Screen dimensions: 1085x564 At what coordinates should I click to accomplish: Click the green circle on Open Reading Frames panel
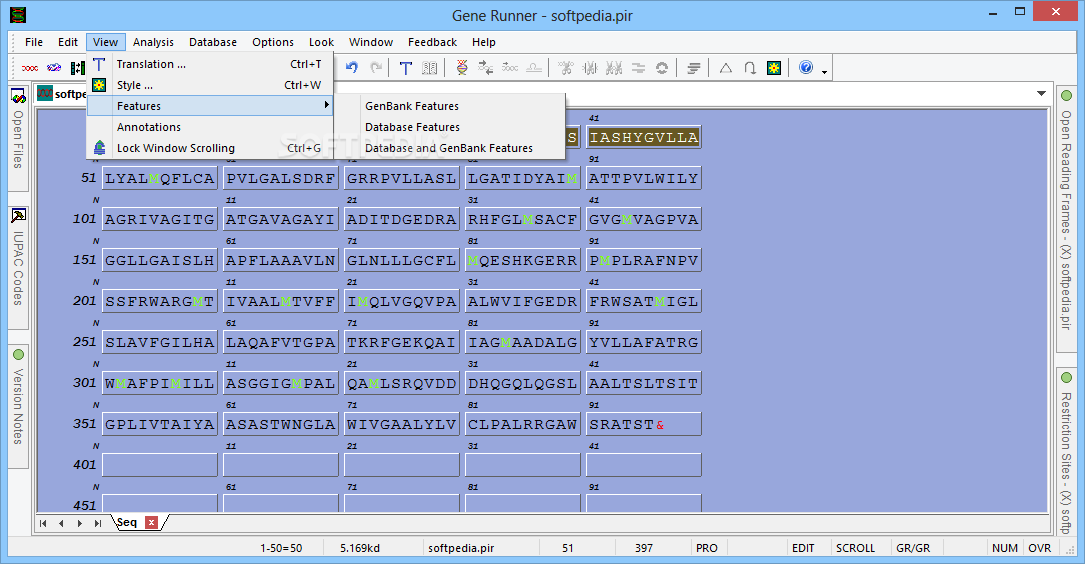pyautogui.click(x=1066, y=95)
